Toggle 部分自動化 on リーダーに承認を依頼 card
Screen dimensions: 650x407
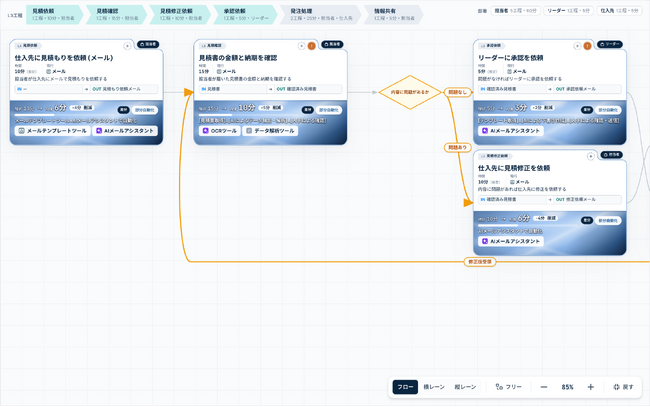(608, 110)
